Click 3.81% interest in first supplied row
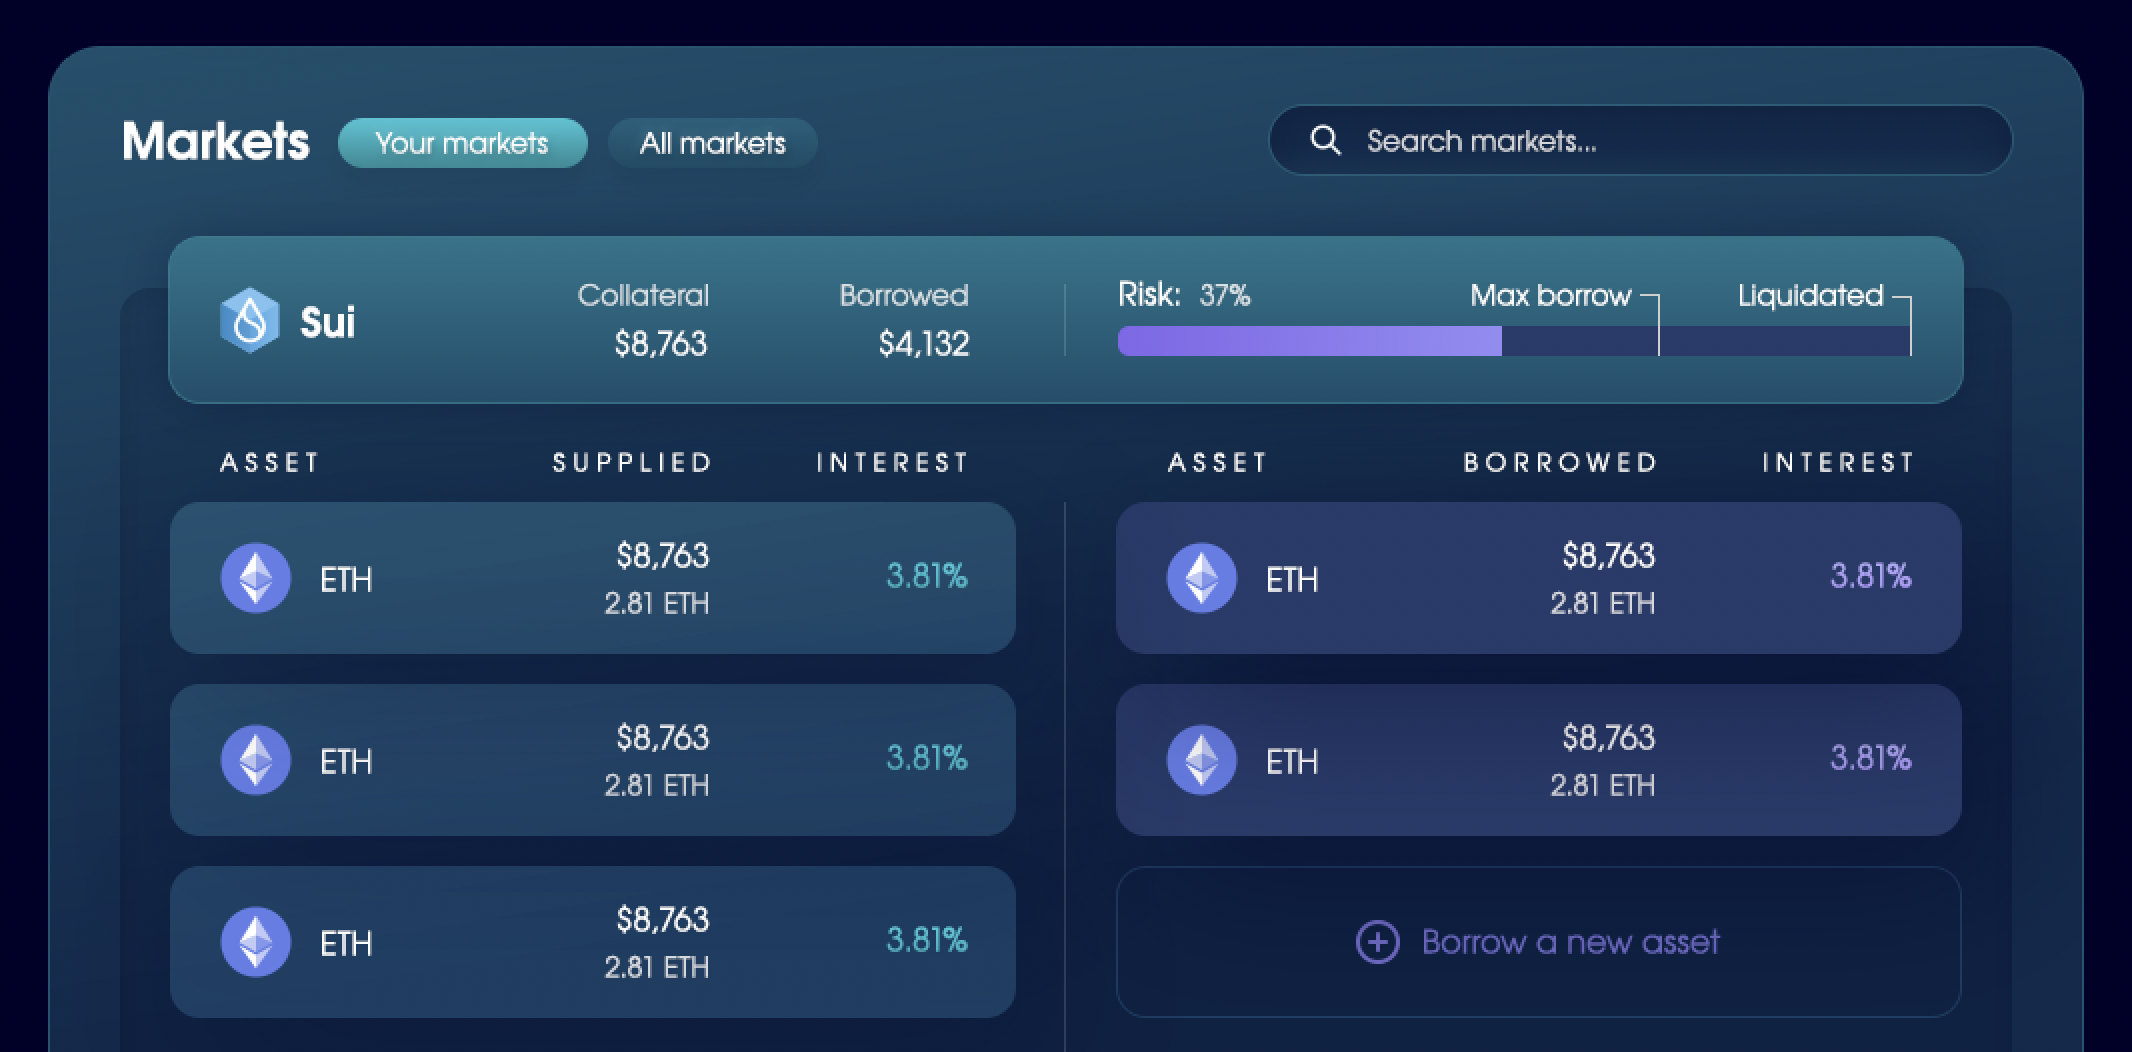The width and height of the screenshot is (2132, 1052). click(x=927, y=576)
